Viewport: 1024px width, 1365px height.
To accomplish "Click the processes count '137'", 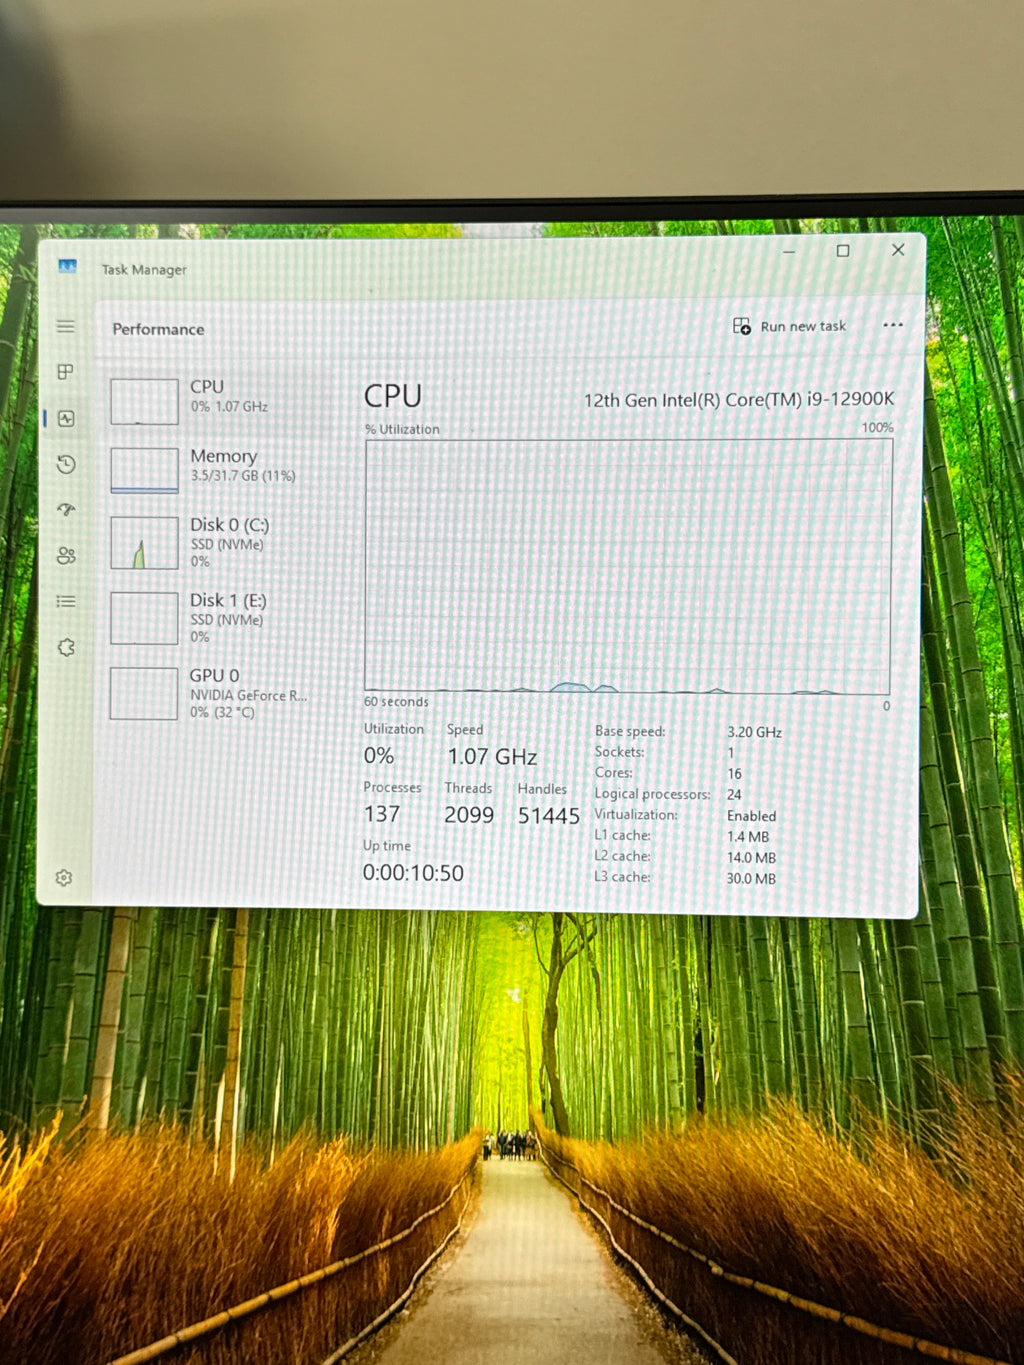I will (x=382, y=814).
